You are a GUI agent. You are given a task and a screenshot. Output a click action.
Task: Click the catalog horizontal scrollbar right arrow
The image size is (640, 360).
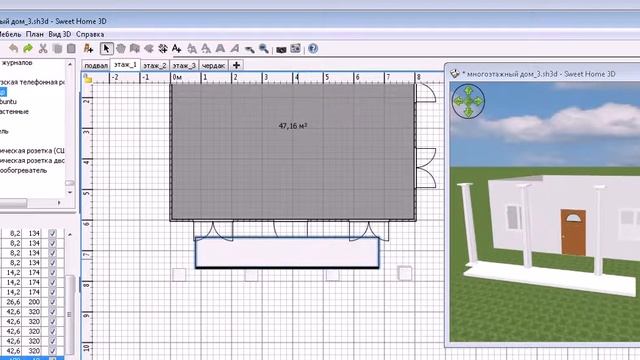59,202
